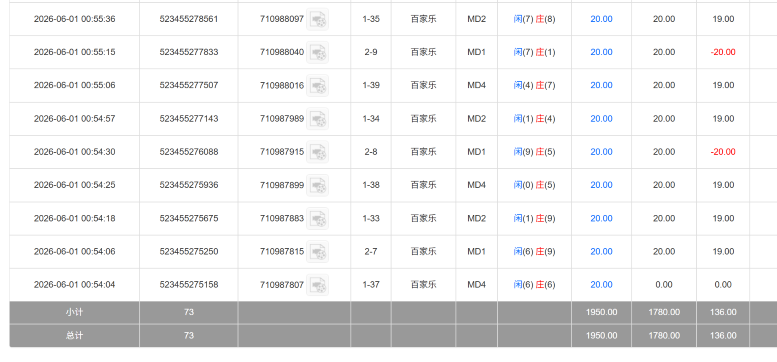Open the video replay icon beside 710987899
The width and height of the screenshot is (777, 362).
click(317, 185)
